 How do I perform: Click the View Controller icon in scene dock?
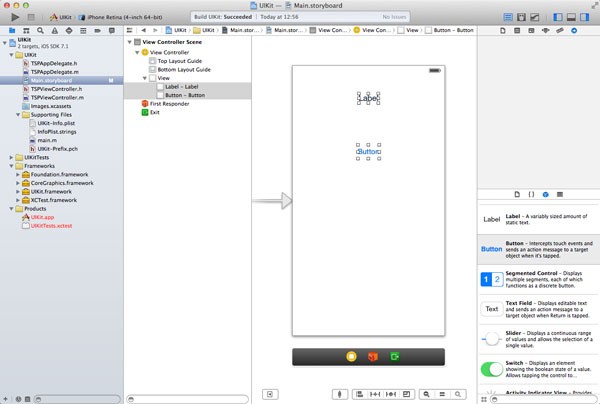(351, 357)
